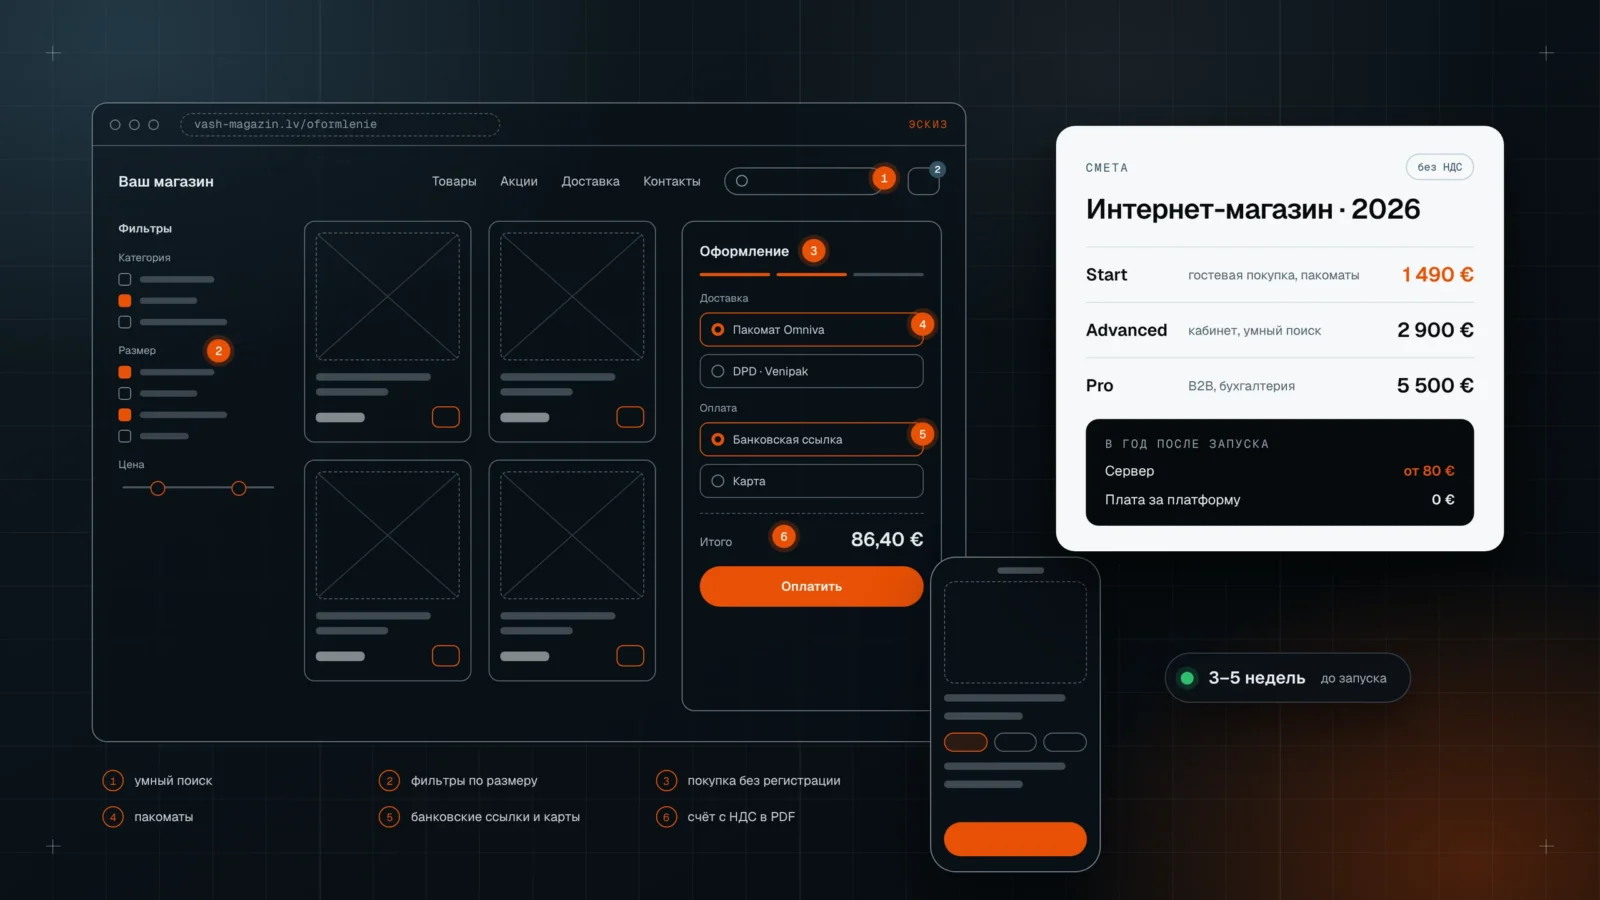Click the search magnifier circle icon
1600x900 pixels.
[x=742, y=181]
